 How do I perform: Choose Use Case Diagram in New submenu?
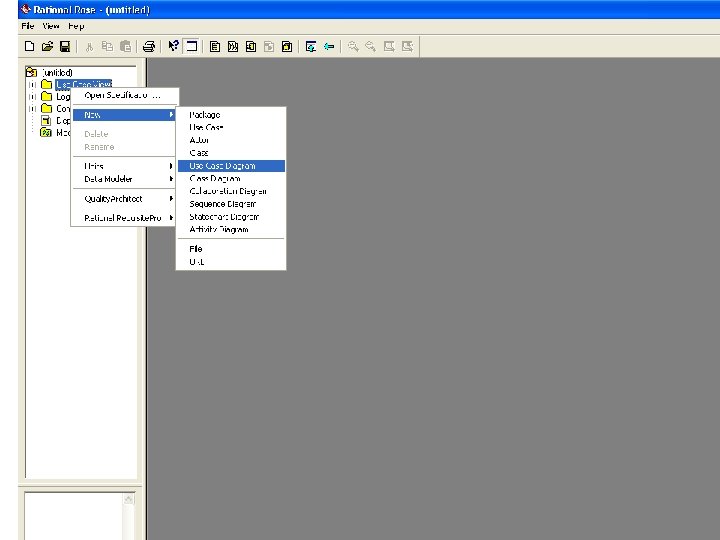[x=231, y=166]
